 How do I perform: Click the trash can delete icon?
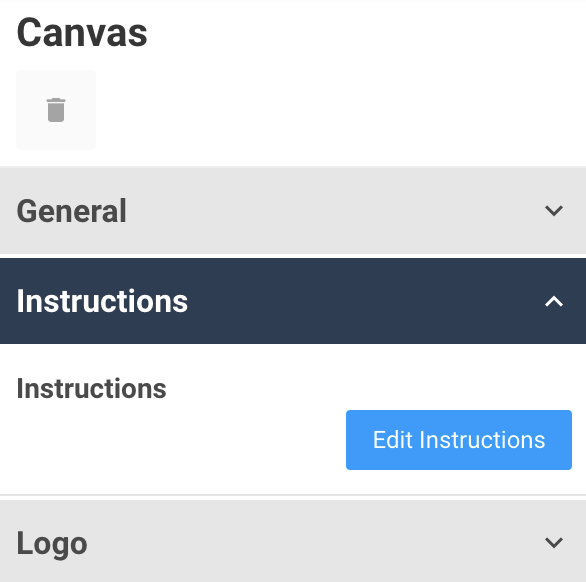(56, 110)
